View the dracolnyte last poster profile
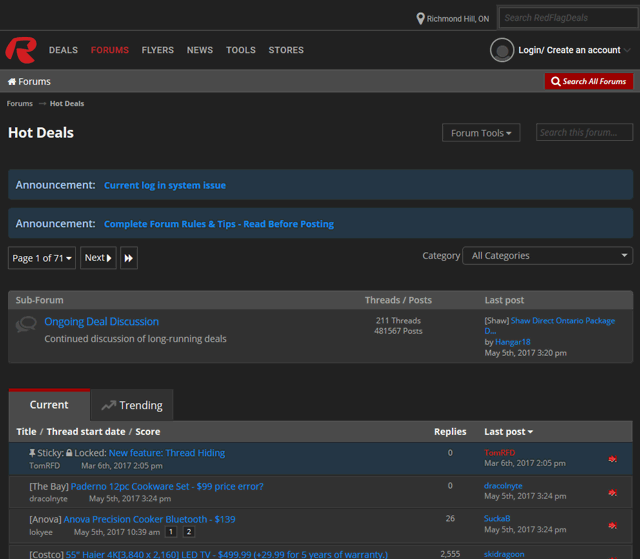The width and height of the screenshot is (640, 559). (x=503, y=486)
